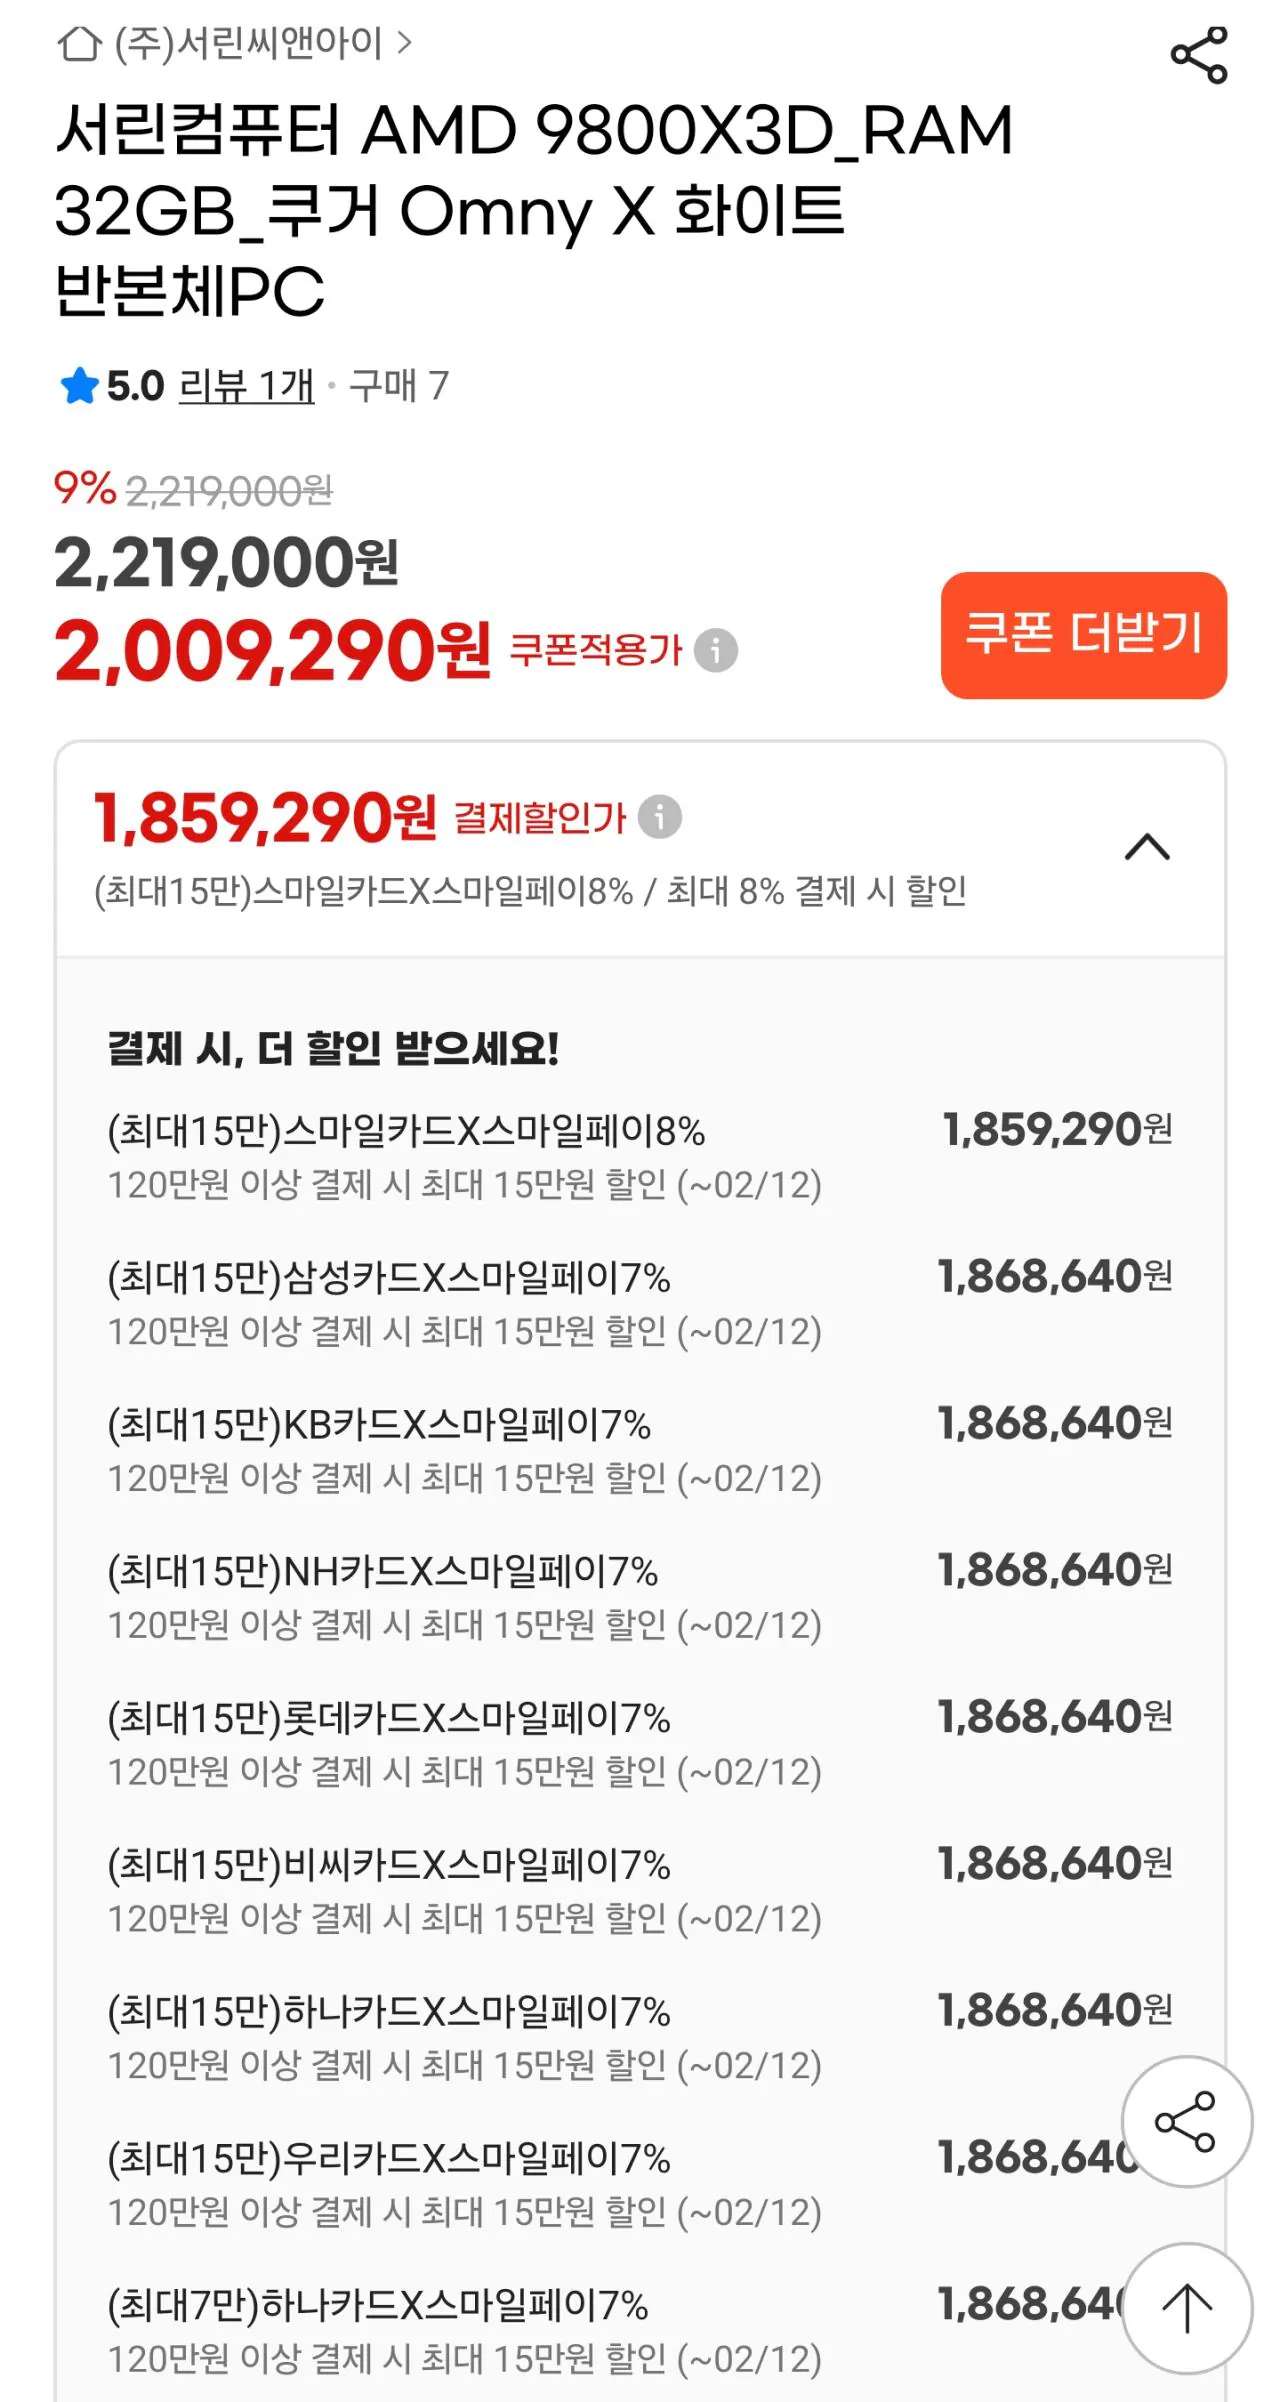Select the 비씨카드X스마일페이7% discount option
The width and height of the screenshot is (1280, 2402).
click(389, 1865)
